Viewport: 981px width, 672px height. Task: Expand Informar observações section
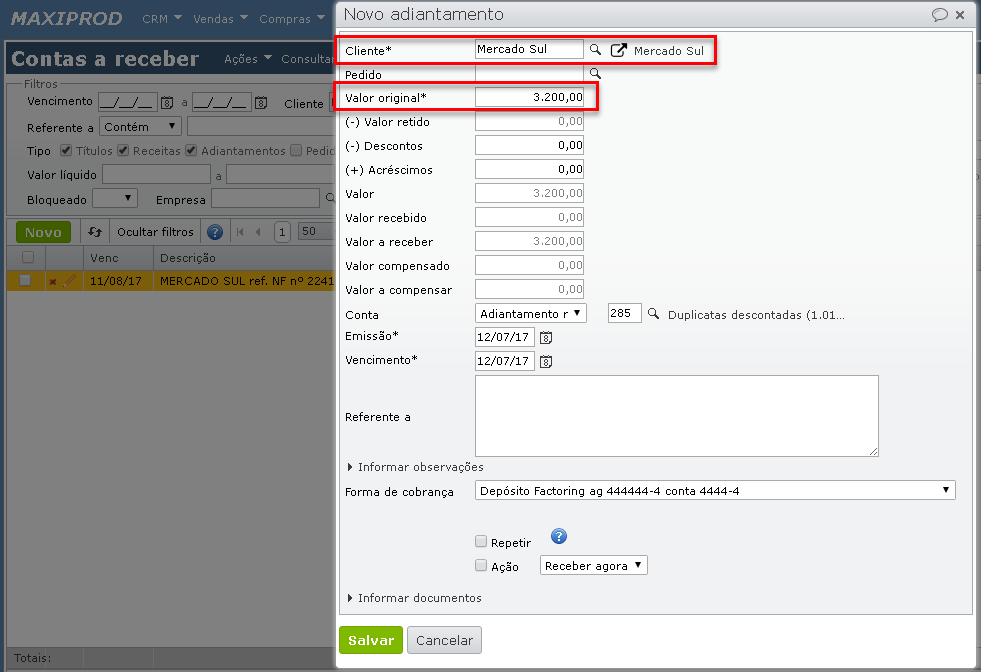click(x=415, y=467)
